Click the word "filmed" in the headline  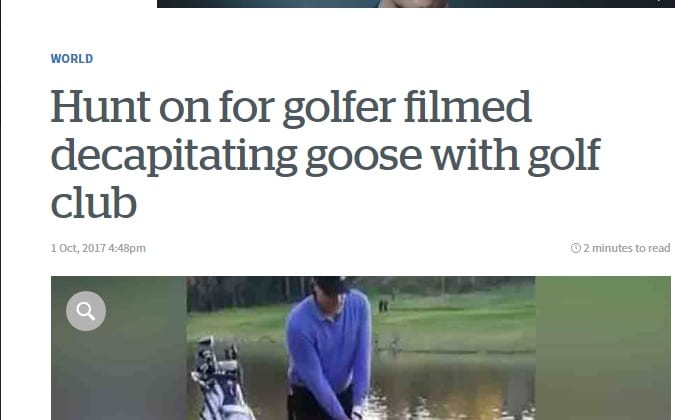click(468, 107)
